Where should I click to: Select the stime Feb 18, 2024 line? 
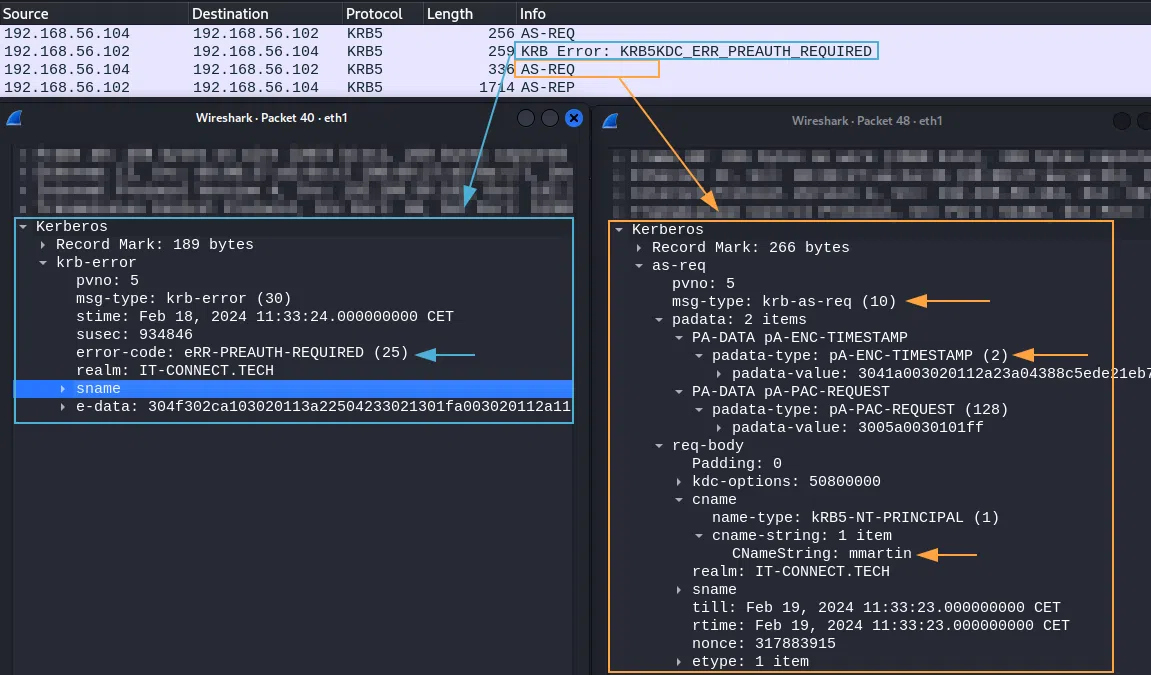(x=264, y=316)
